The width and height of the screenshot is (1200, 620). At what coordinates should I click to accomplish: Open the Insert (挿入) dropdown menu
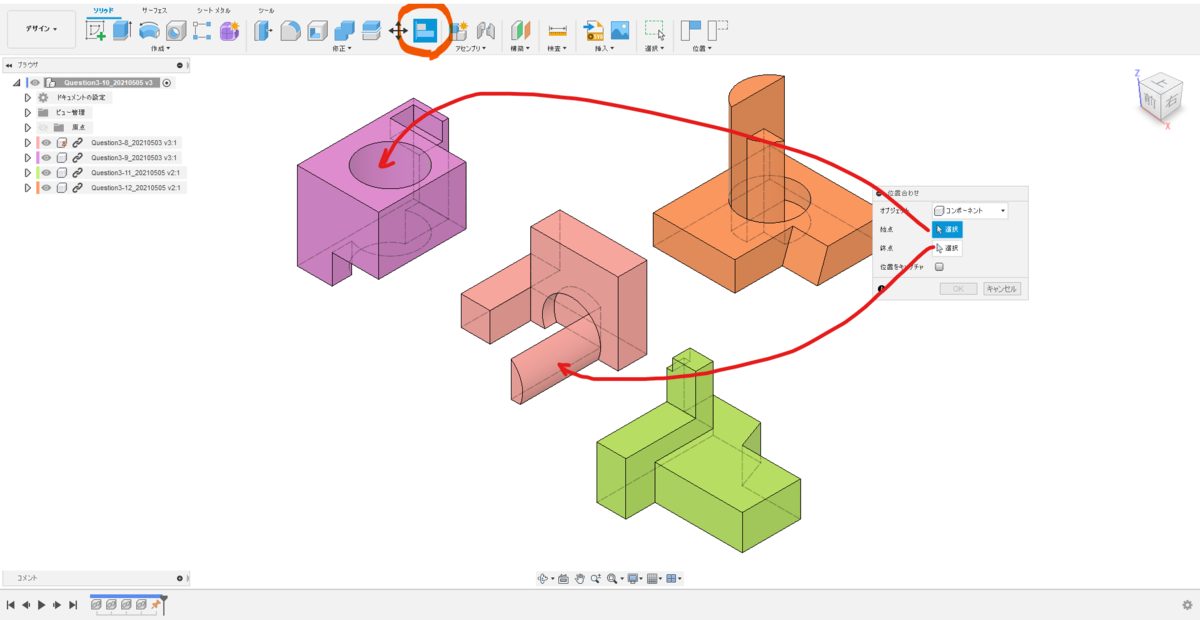[x=604, y=48]
